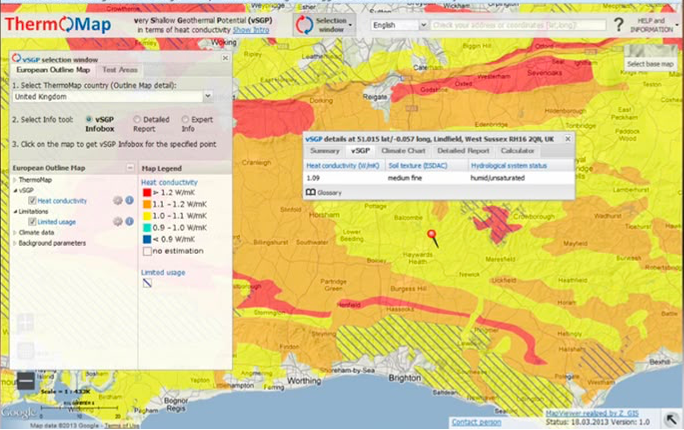
Task: Toggle the Limited usage layer checkbox
Action: (32, 222)
